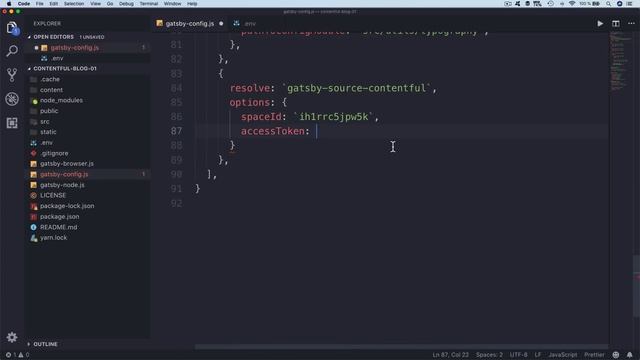Viewport: 640px width, 360px height.
Task: Expand the node_modules folder
Action: click(x=61, y=100)
